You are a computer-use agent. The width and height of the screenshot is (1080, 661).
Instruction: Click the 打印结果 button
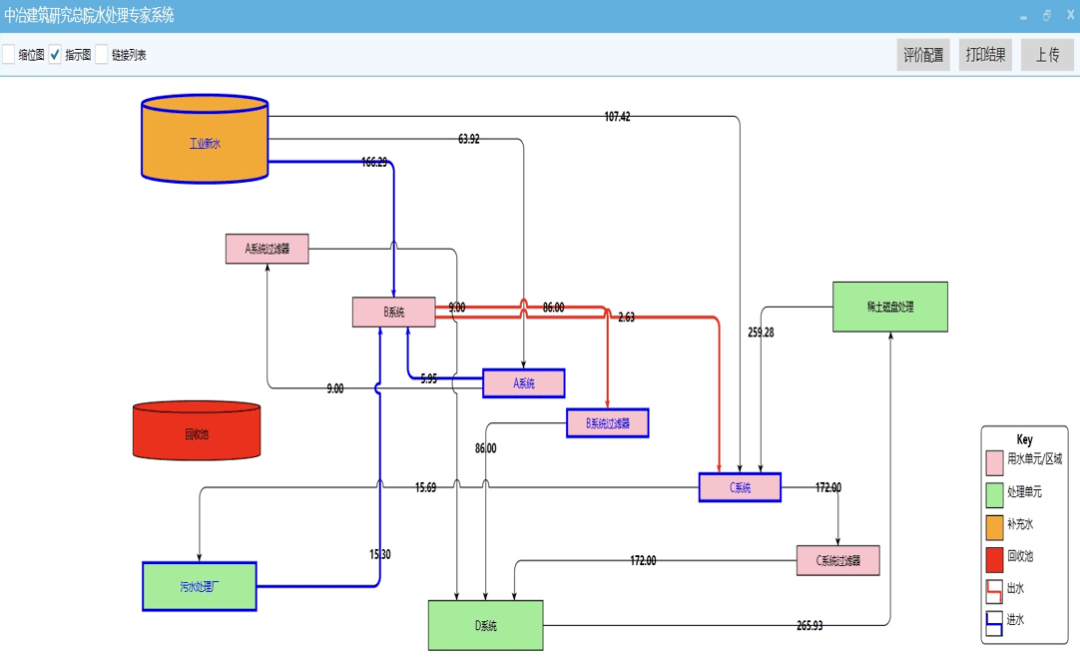[x=985, y=55]
